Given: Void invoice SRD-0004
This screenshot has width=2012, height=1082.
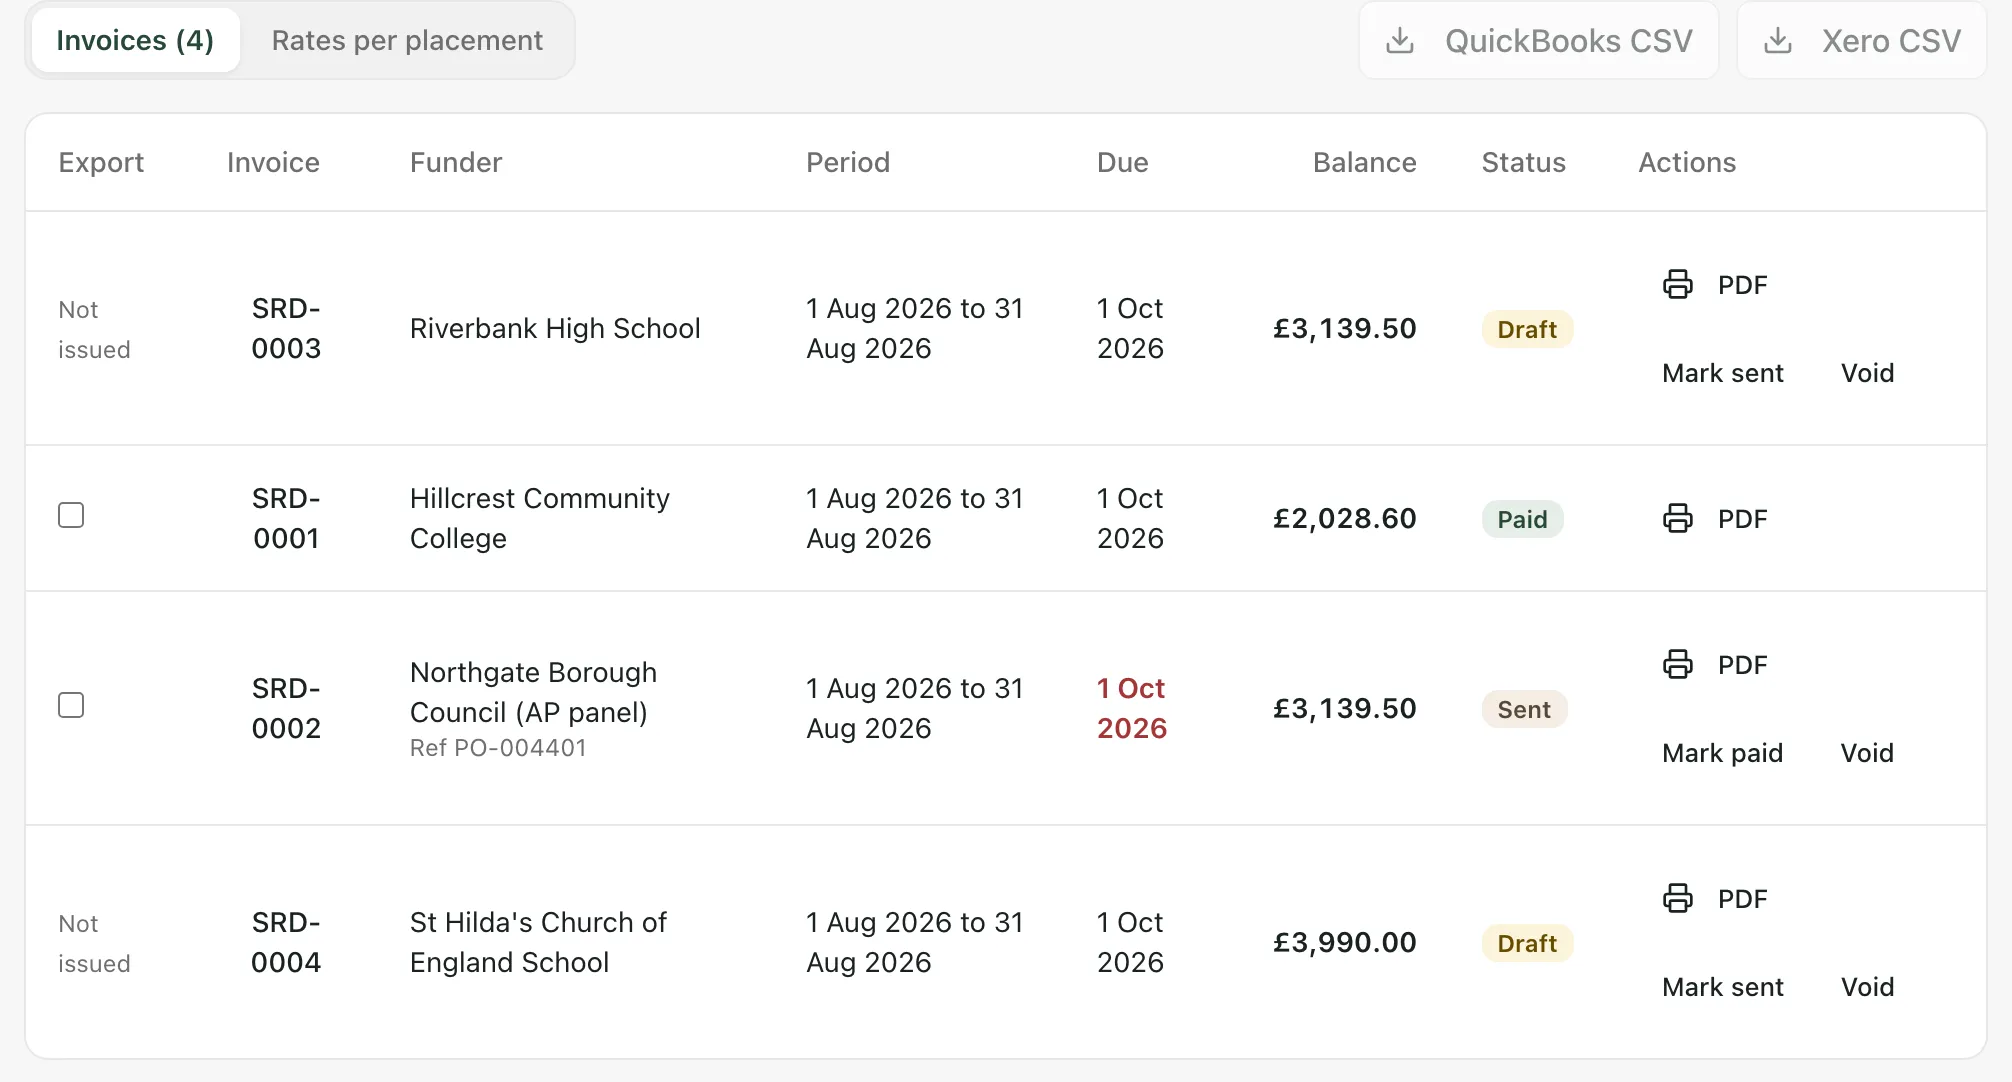Looking at the screenshot, I should click(x=1867, y=987).
